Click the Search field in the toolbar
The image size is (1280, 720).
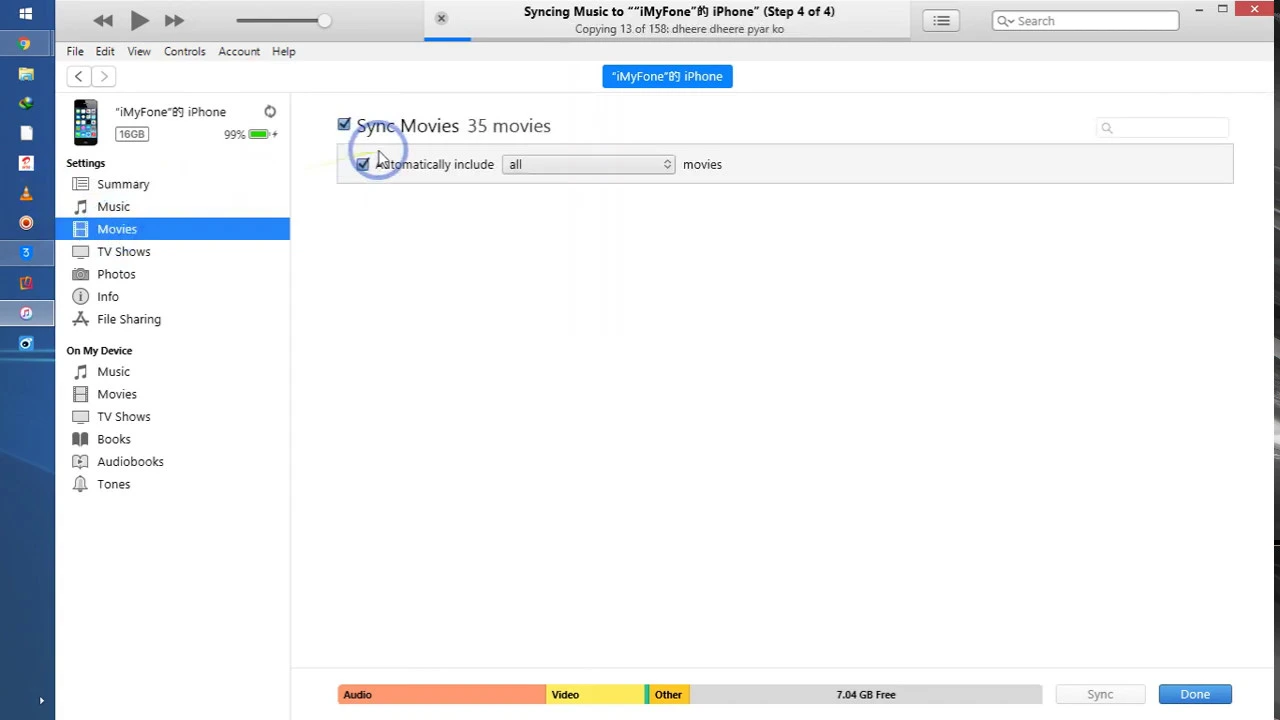pos(1085,20)
